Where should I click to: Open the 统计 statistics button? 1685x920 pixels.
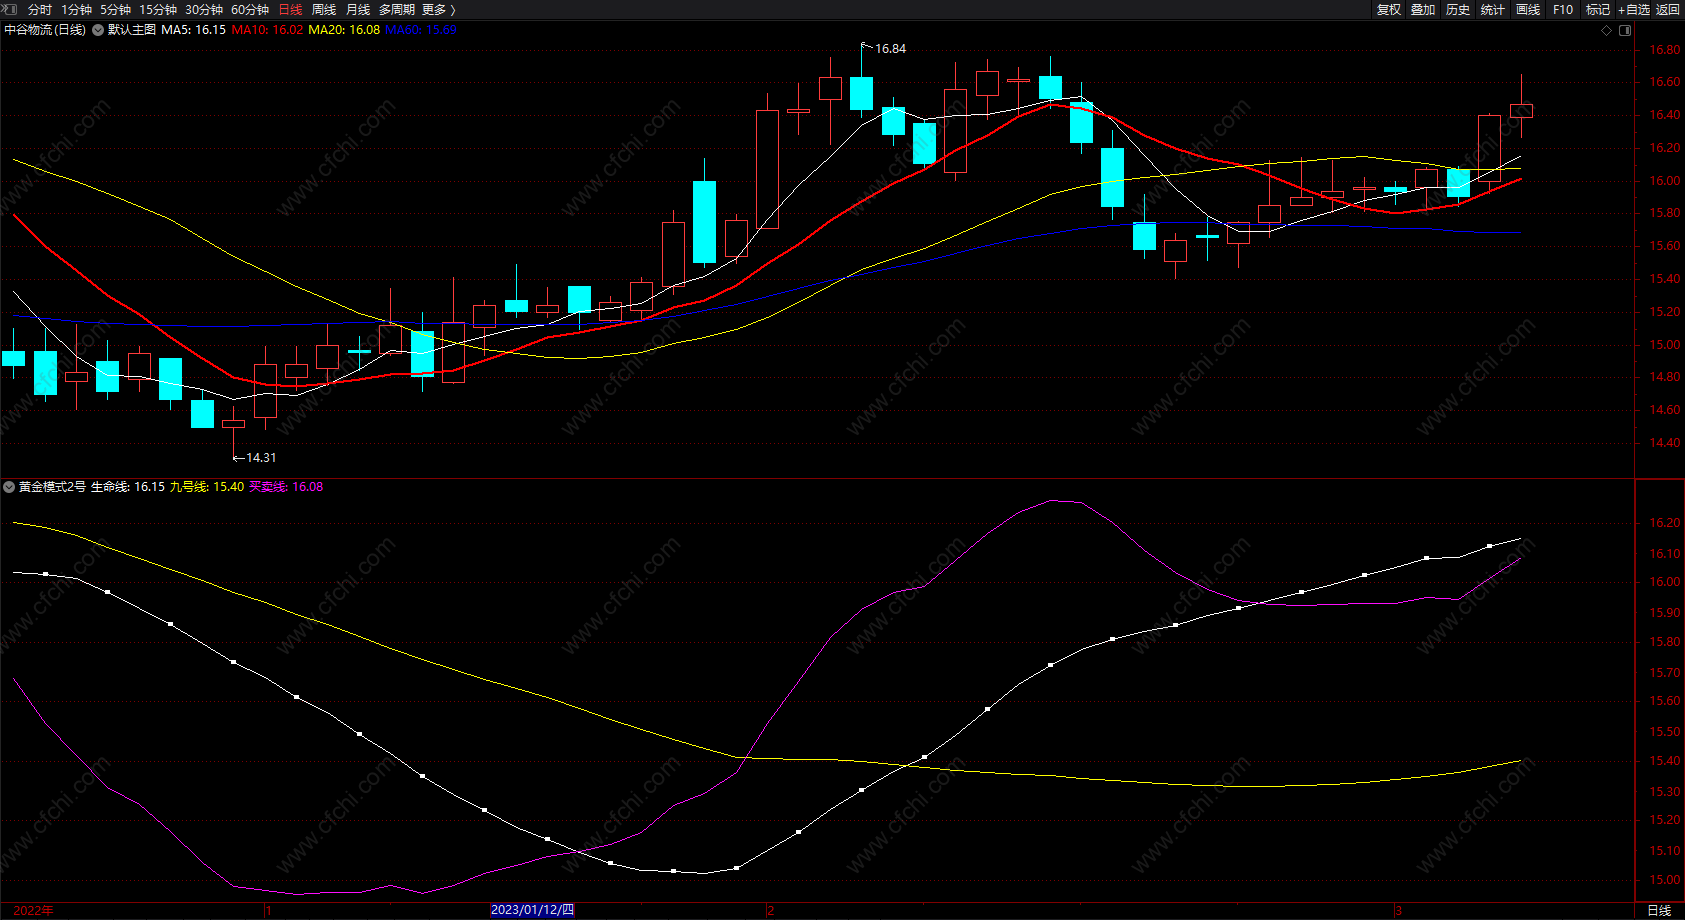(x=1493, y=9)
